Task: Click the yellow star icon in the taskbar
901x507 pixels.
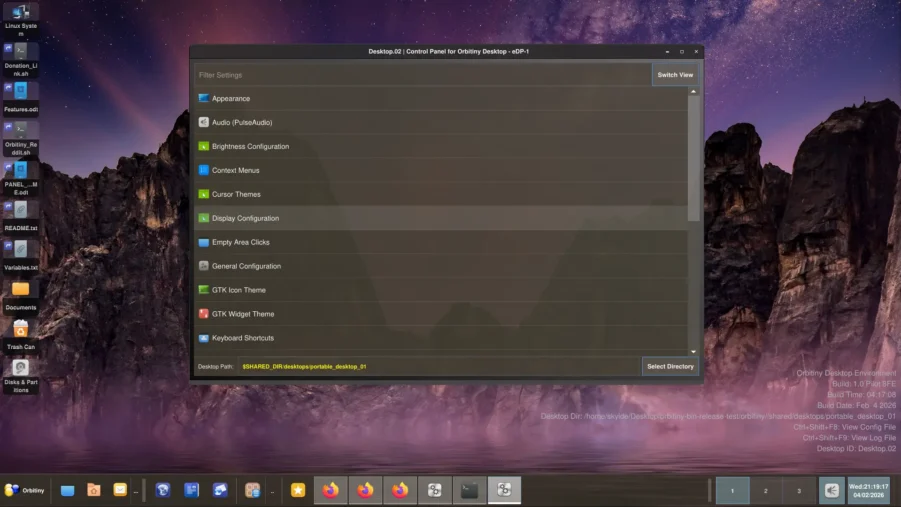Action: tap(297, 490)
